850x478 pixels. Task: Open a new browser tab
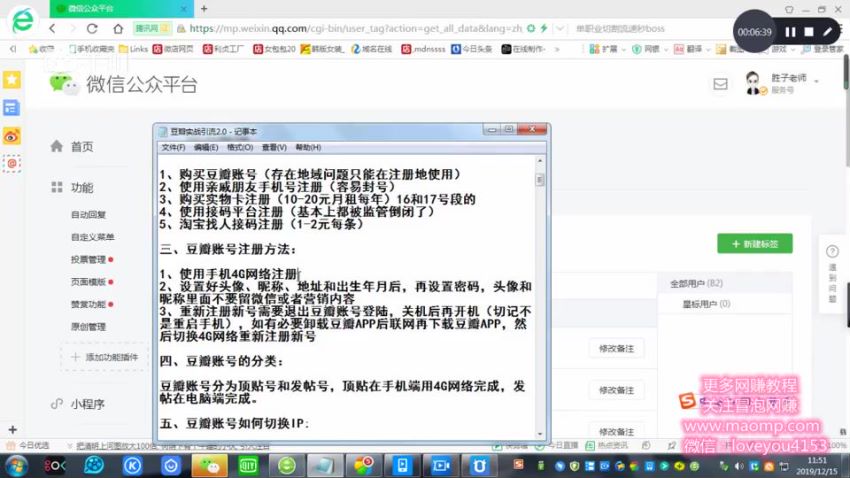[204, 9]
